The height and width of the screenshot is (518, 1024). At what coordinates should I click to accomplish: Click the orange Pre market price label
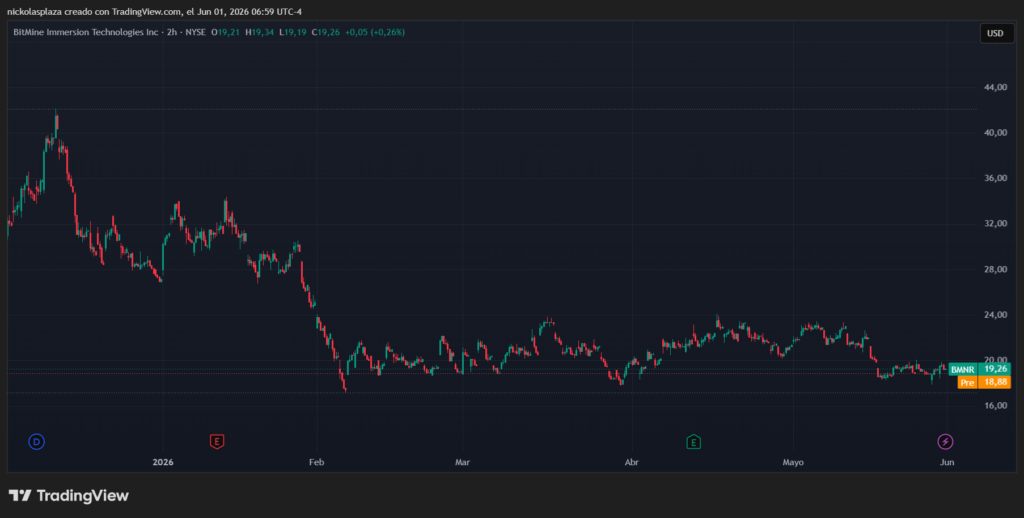point(984,382)
